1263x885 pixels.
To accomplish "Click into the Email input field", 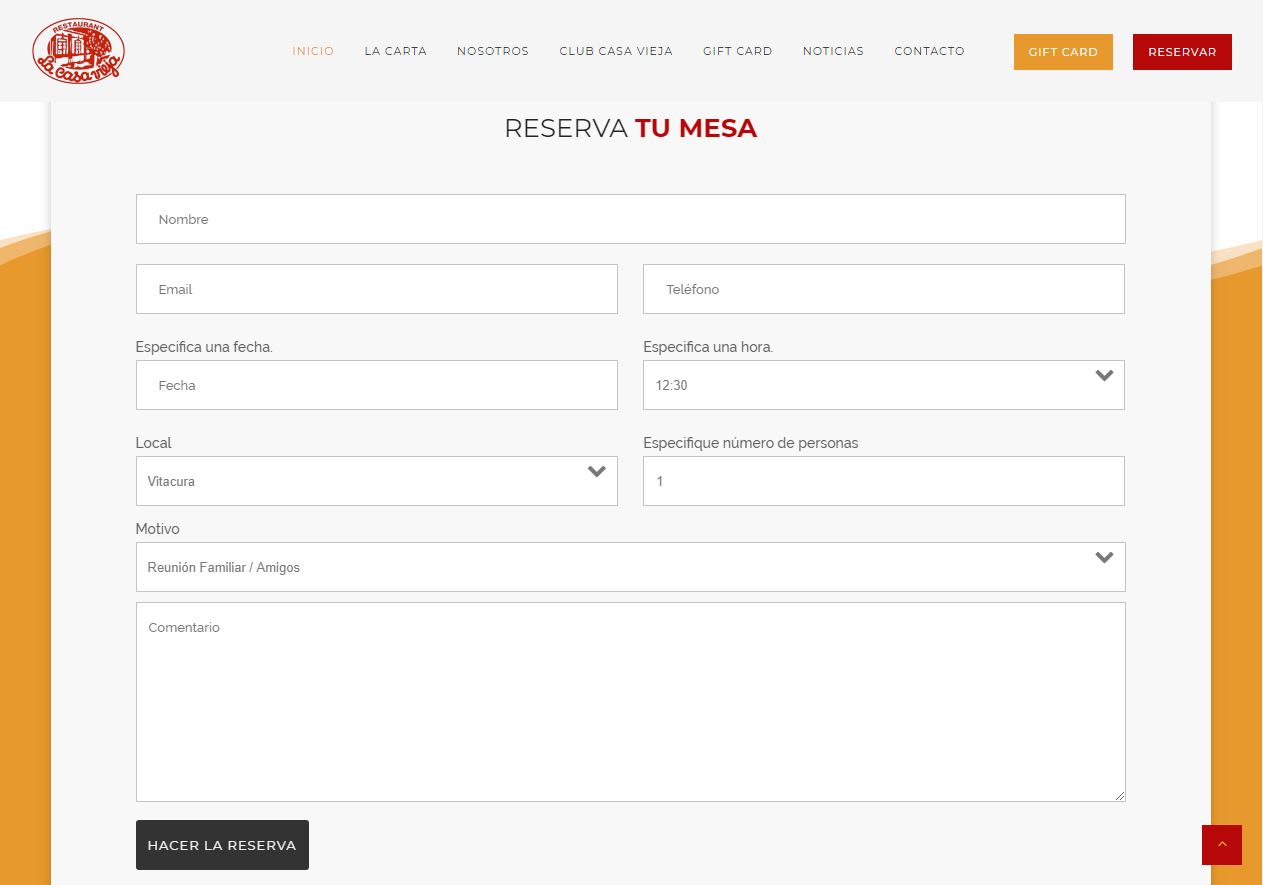I will pos(376,289).
